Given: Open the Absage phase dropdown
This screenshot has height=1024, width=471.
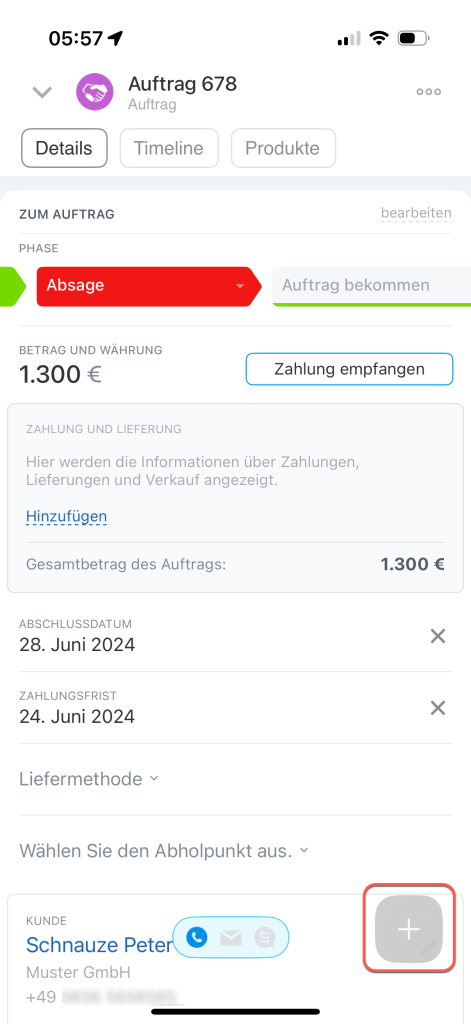Looking at the screenshot, I should tap(149, 286).
